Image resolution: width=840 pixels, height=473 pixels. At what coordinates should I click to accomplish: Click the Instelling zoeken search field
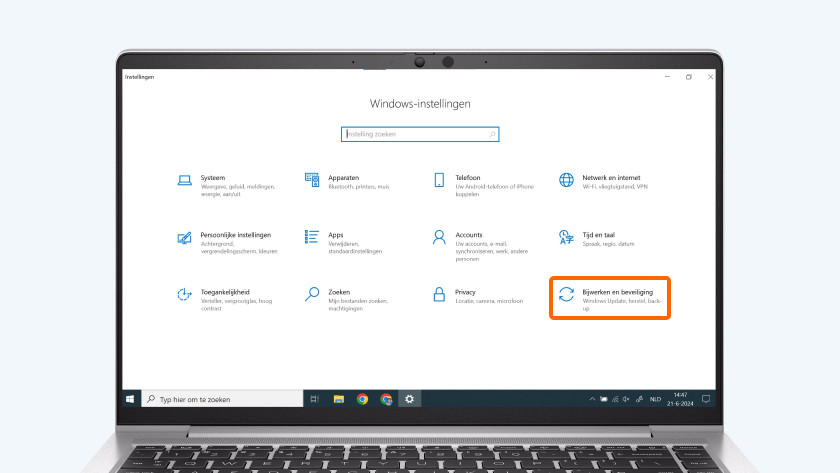pyautogui.click(x=420, y=134)
